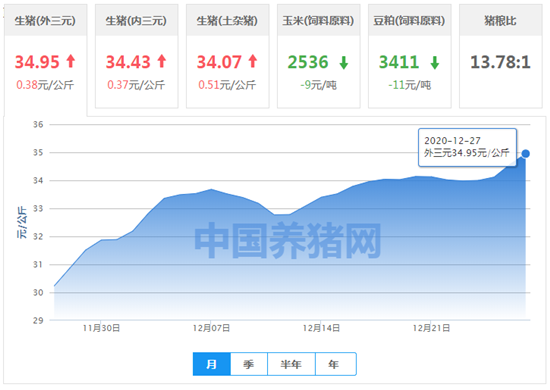Click the 12月21日 date label on axis
Image resolution: width=550 pixels, height=390 pixels.
[x=431, y=328]
